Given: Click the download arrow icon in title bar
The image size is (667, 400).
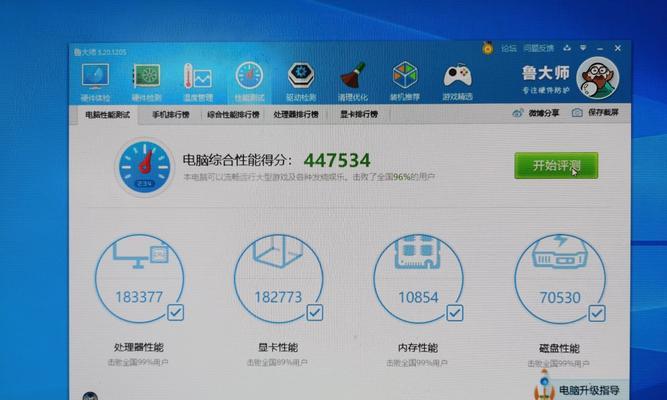Looking at the screenshot, I should [x=567, y=48].
